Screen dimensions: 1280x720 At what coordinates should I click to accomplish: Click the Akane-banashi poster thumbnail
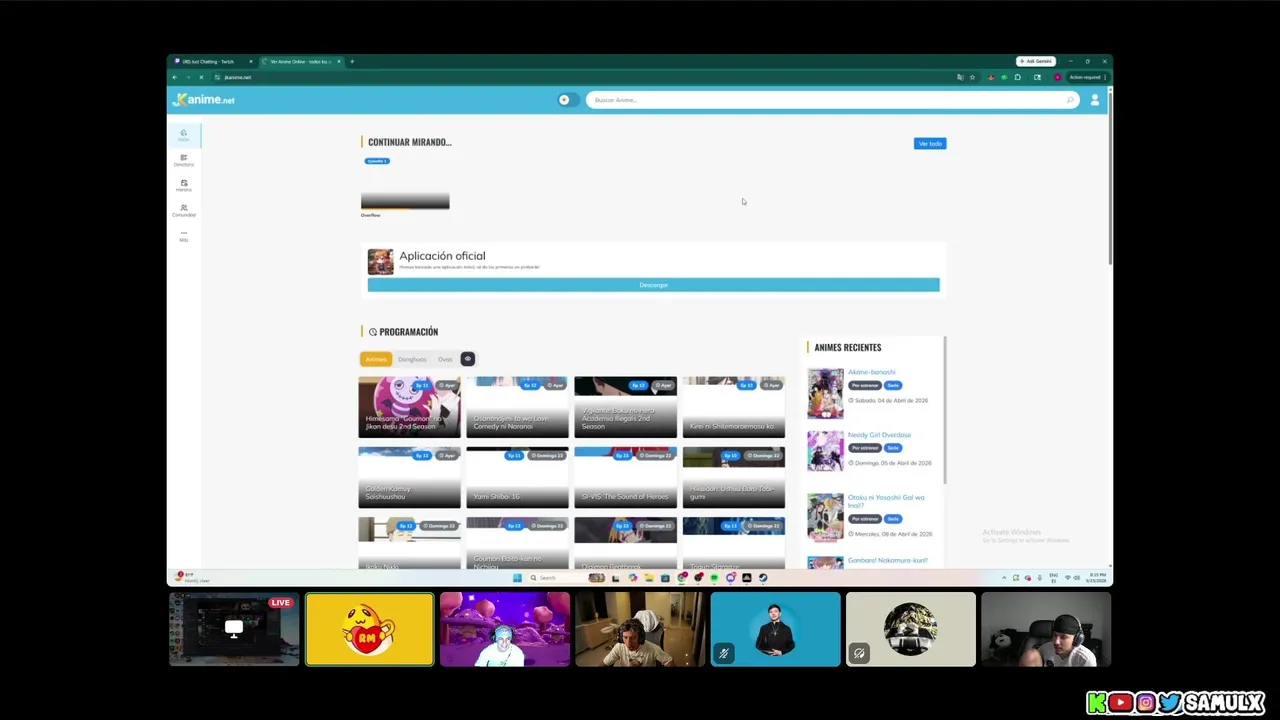[825, 392]
